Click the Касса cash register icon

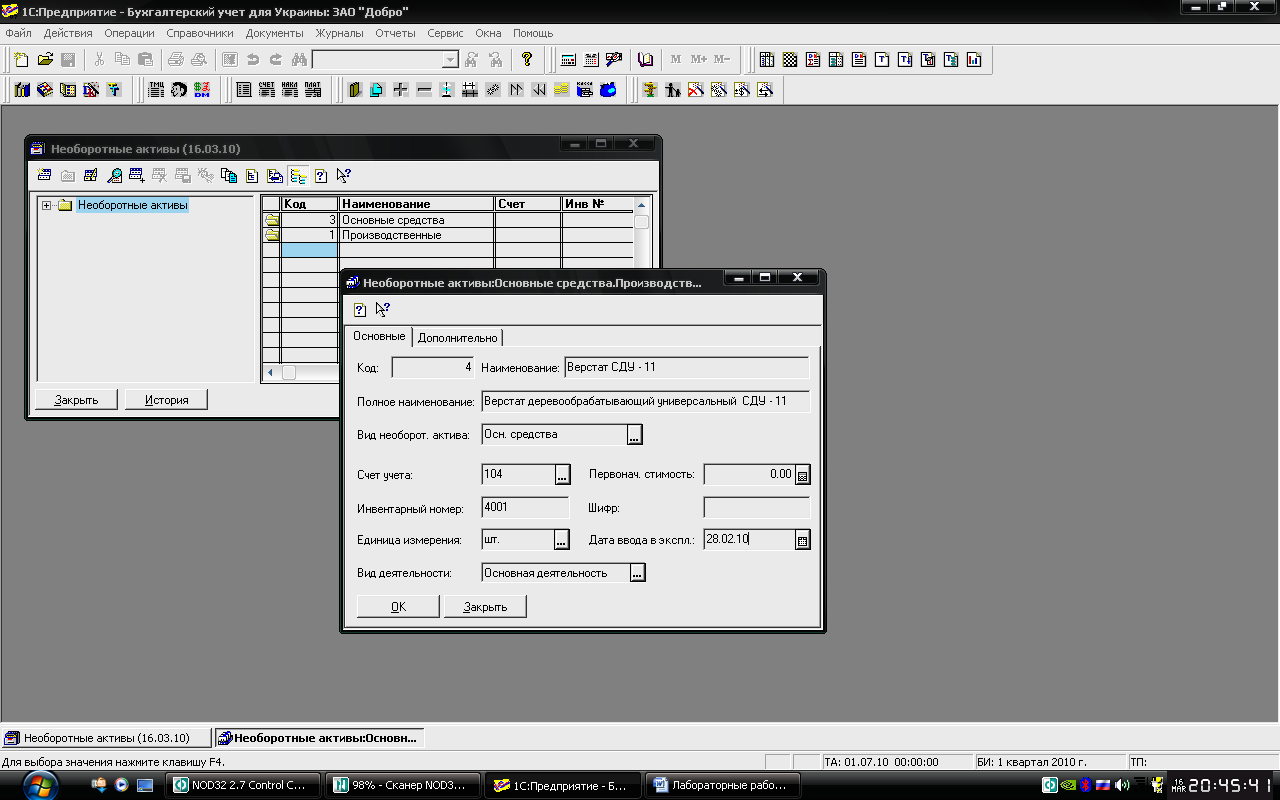[585, 90]
